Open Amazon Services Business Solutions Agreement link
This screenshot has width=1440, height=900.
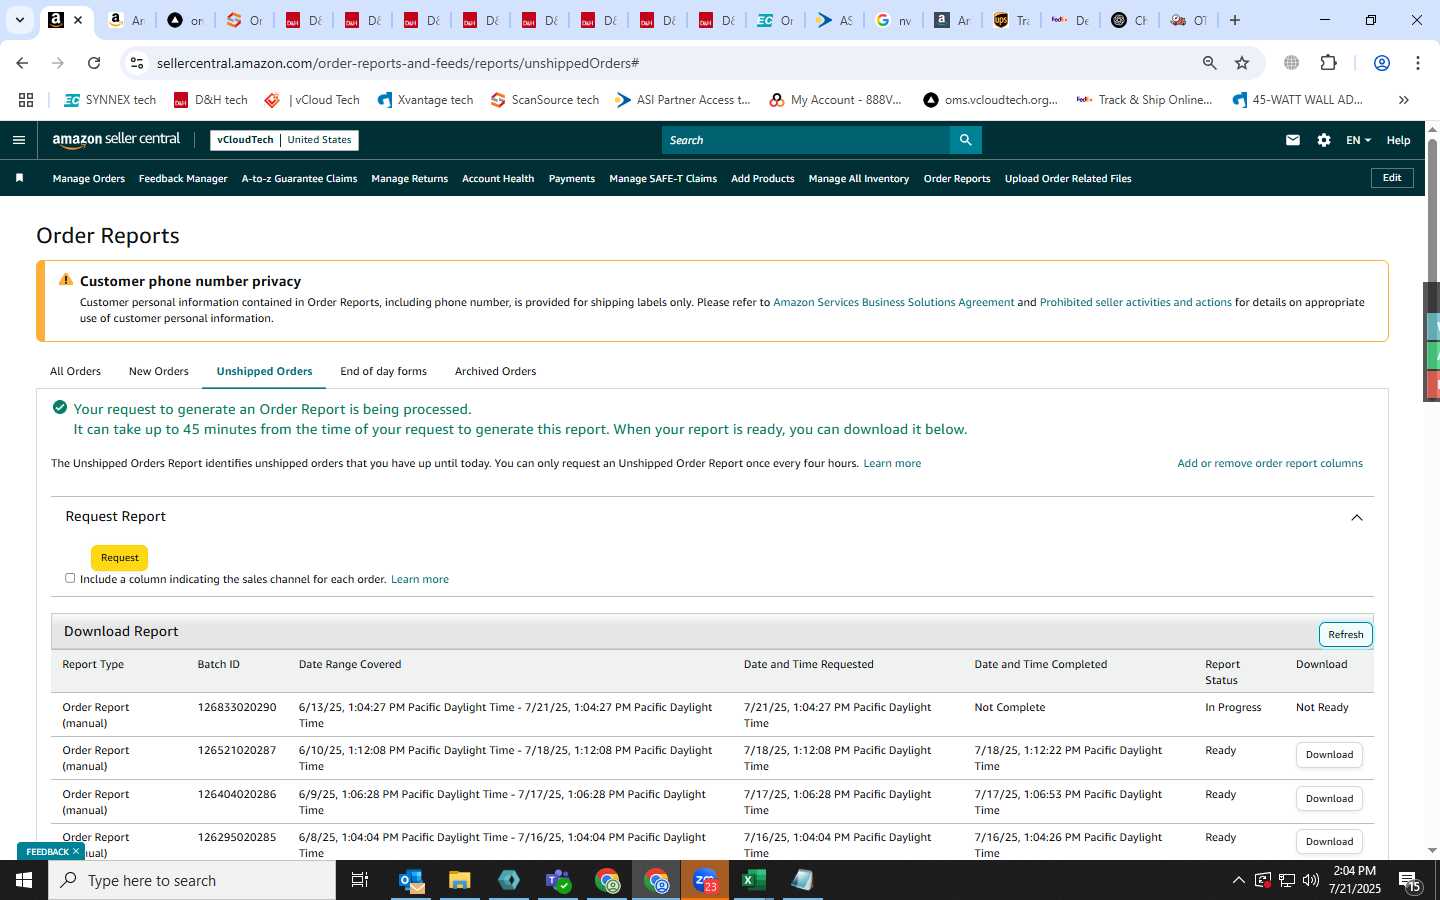click(893, 302)
